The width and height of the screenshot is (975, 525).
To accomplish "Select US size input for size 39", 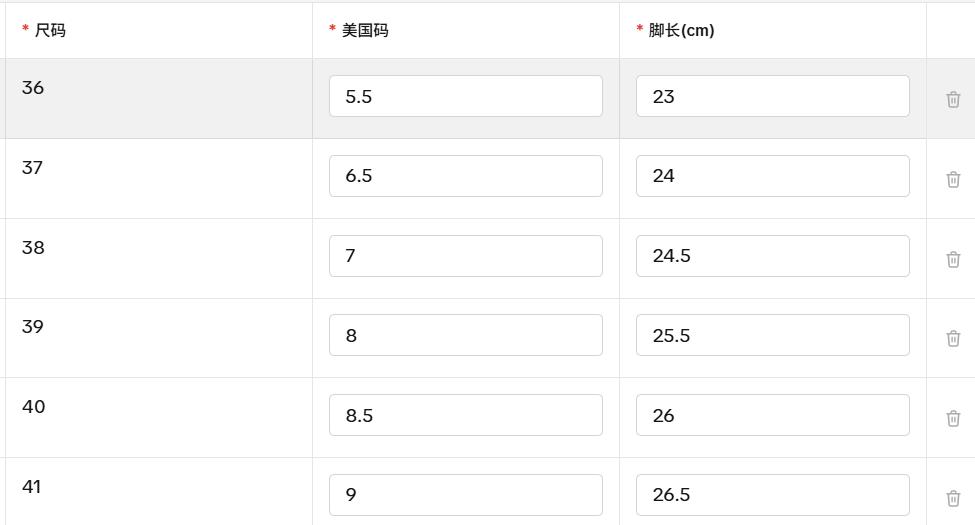I will (465, 335).
